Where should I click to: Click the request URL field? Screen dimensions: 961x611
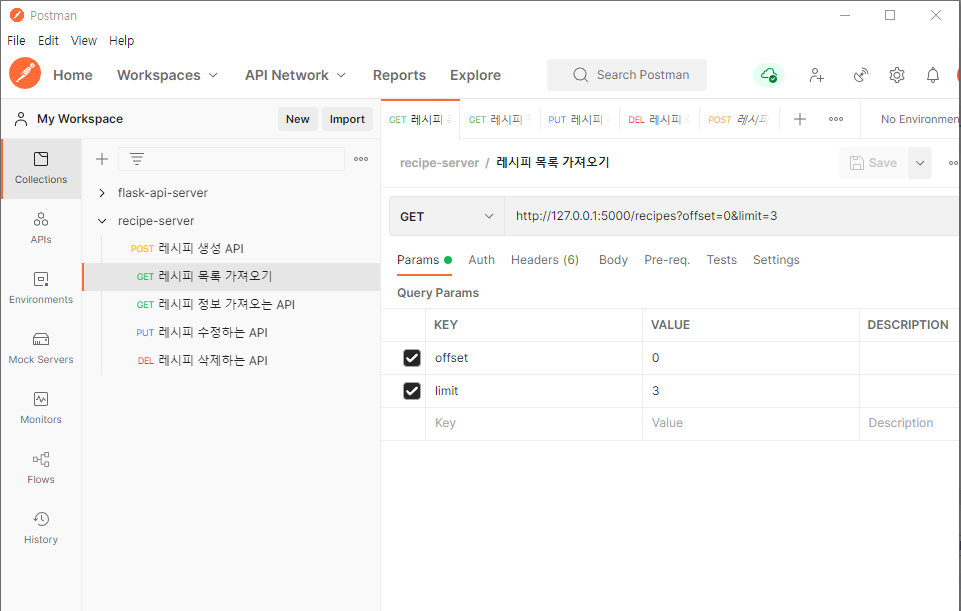point(732,216)
